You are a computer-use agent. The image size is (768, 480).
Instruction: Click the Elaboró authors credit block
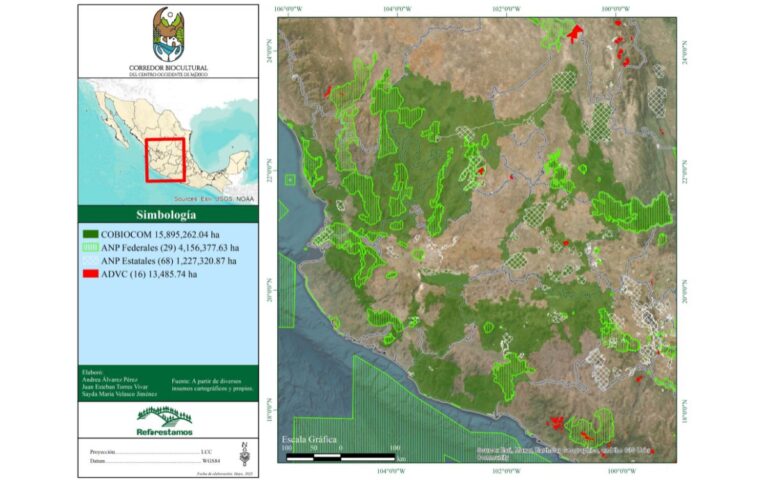tap(120, 383)
